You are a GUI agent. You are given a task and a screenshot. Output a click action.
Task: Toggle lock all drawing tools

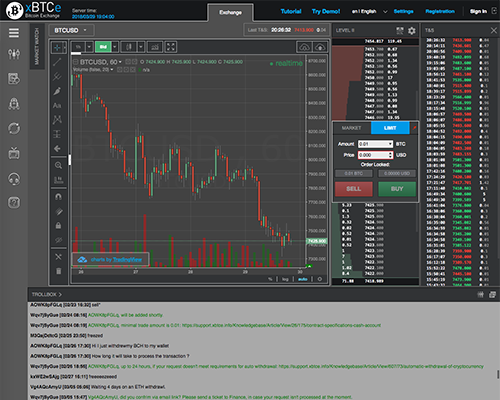(58, 226)
